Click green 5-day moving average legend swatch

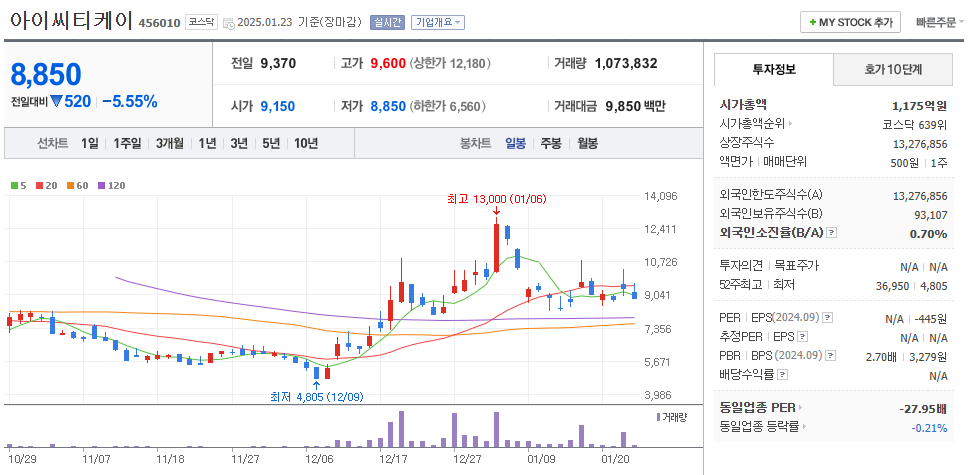coord(14,186)
